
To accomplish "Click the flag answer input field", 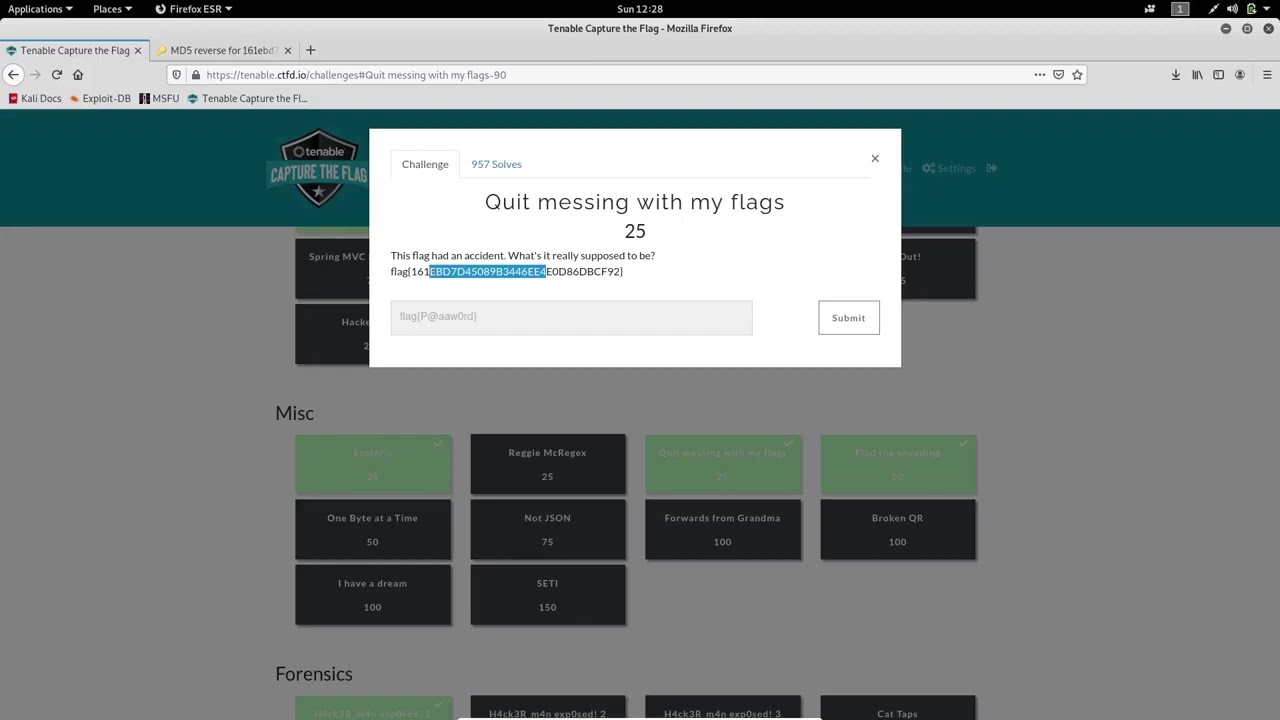I will [x=571, y=317].
